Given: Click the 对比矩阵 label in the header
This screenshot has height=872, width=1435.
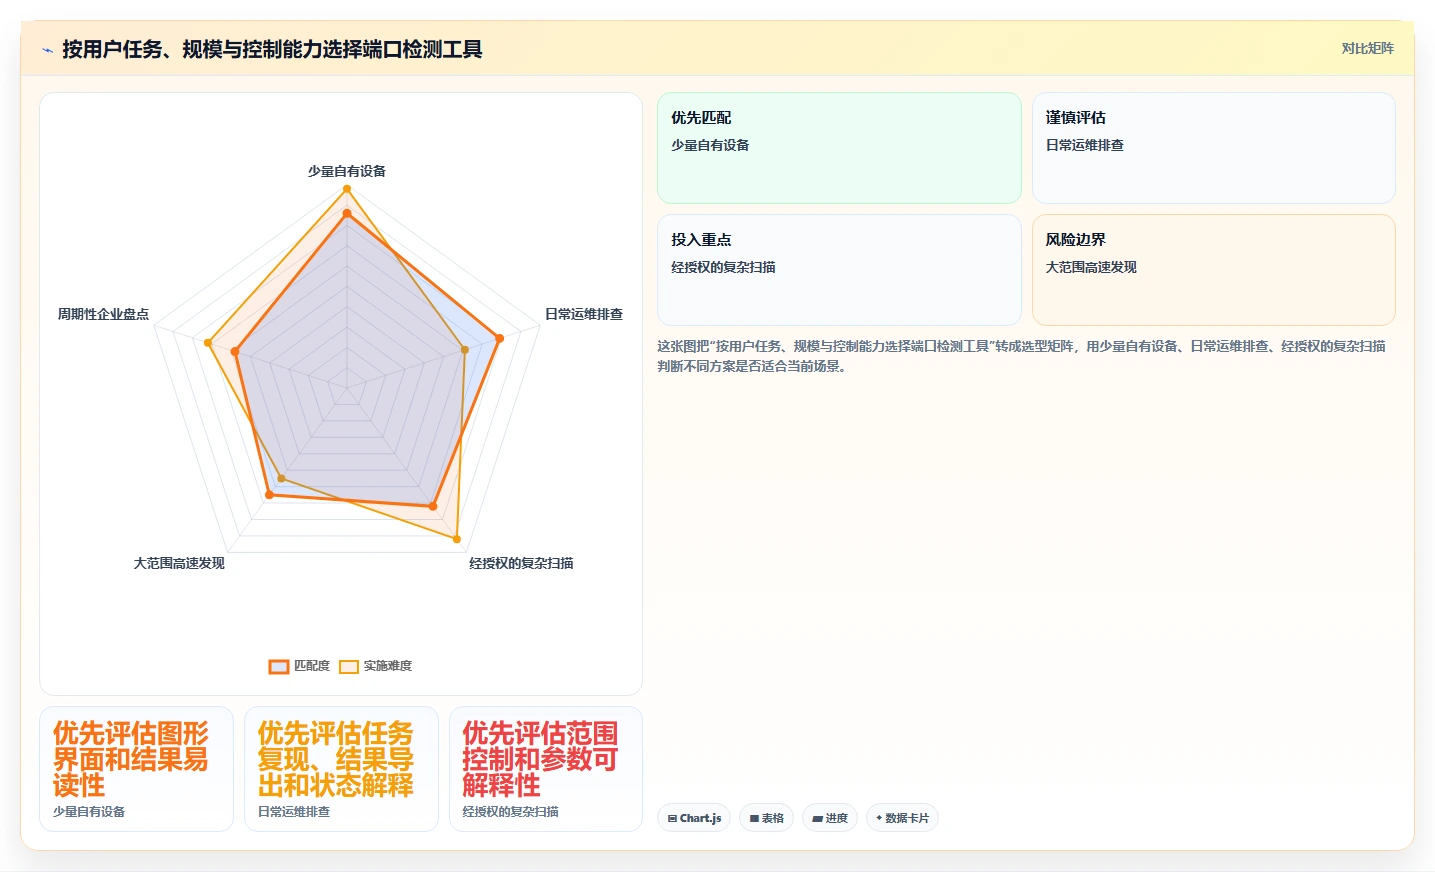Looking at the screenshot, I should pos(1367,48).
